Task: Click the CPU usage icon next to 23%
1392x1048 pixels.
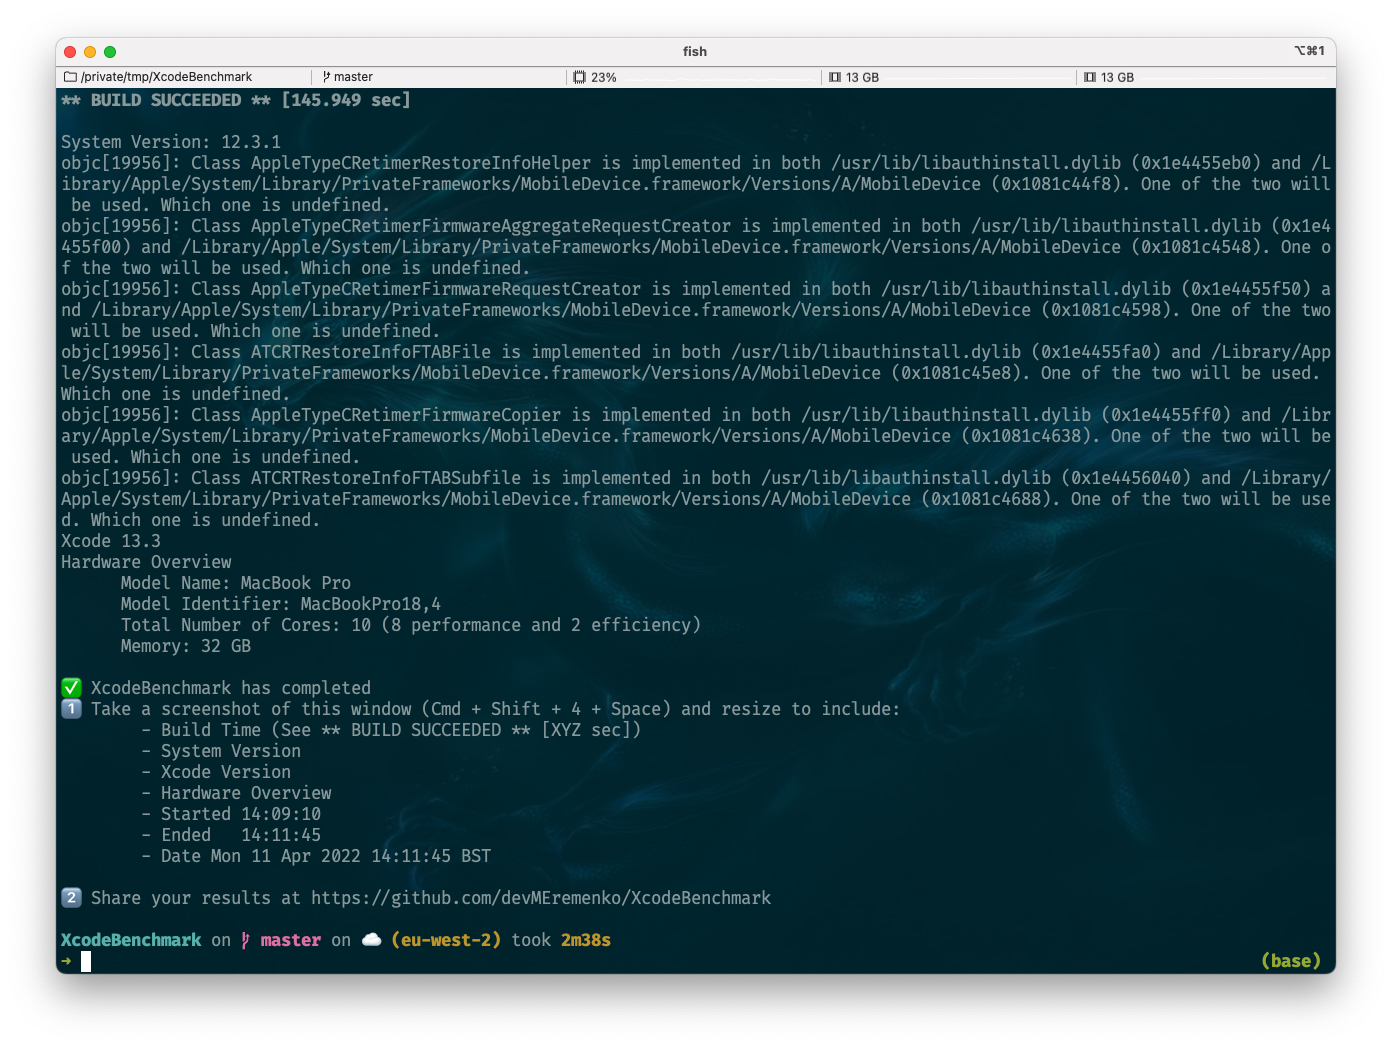Action: pyautogui.click(x=578, y=76)
